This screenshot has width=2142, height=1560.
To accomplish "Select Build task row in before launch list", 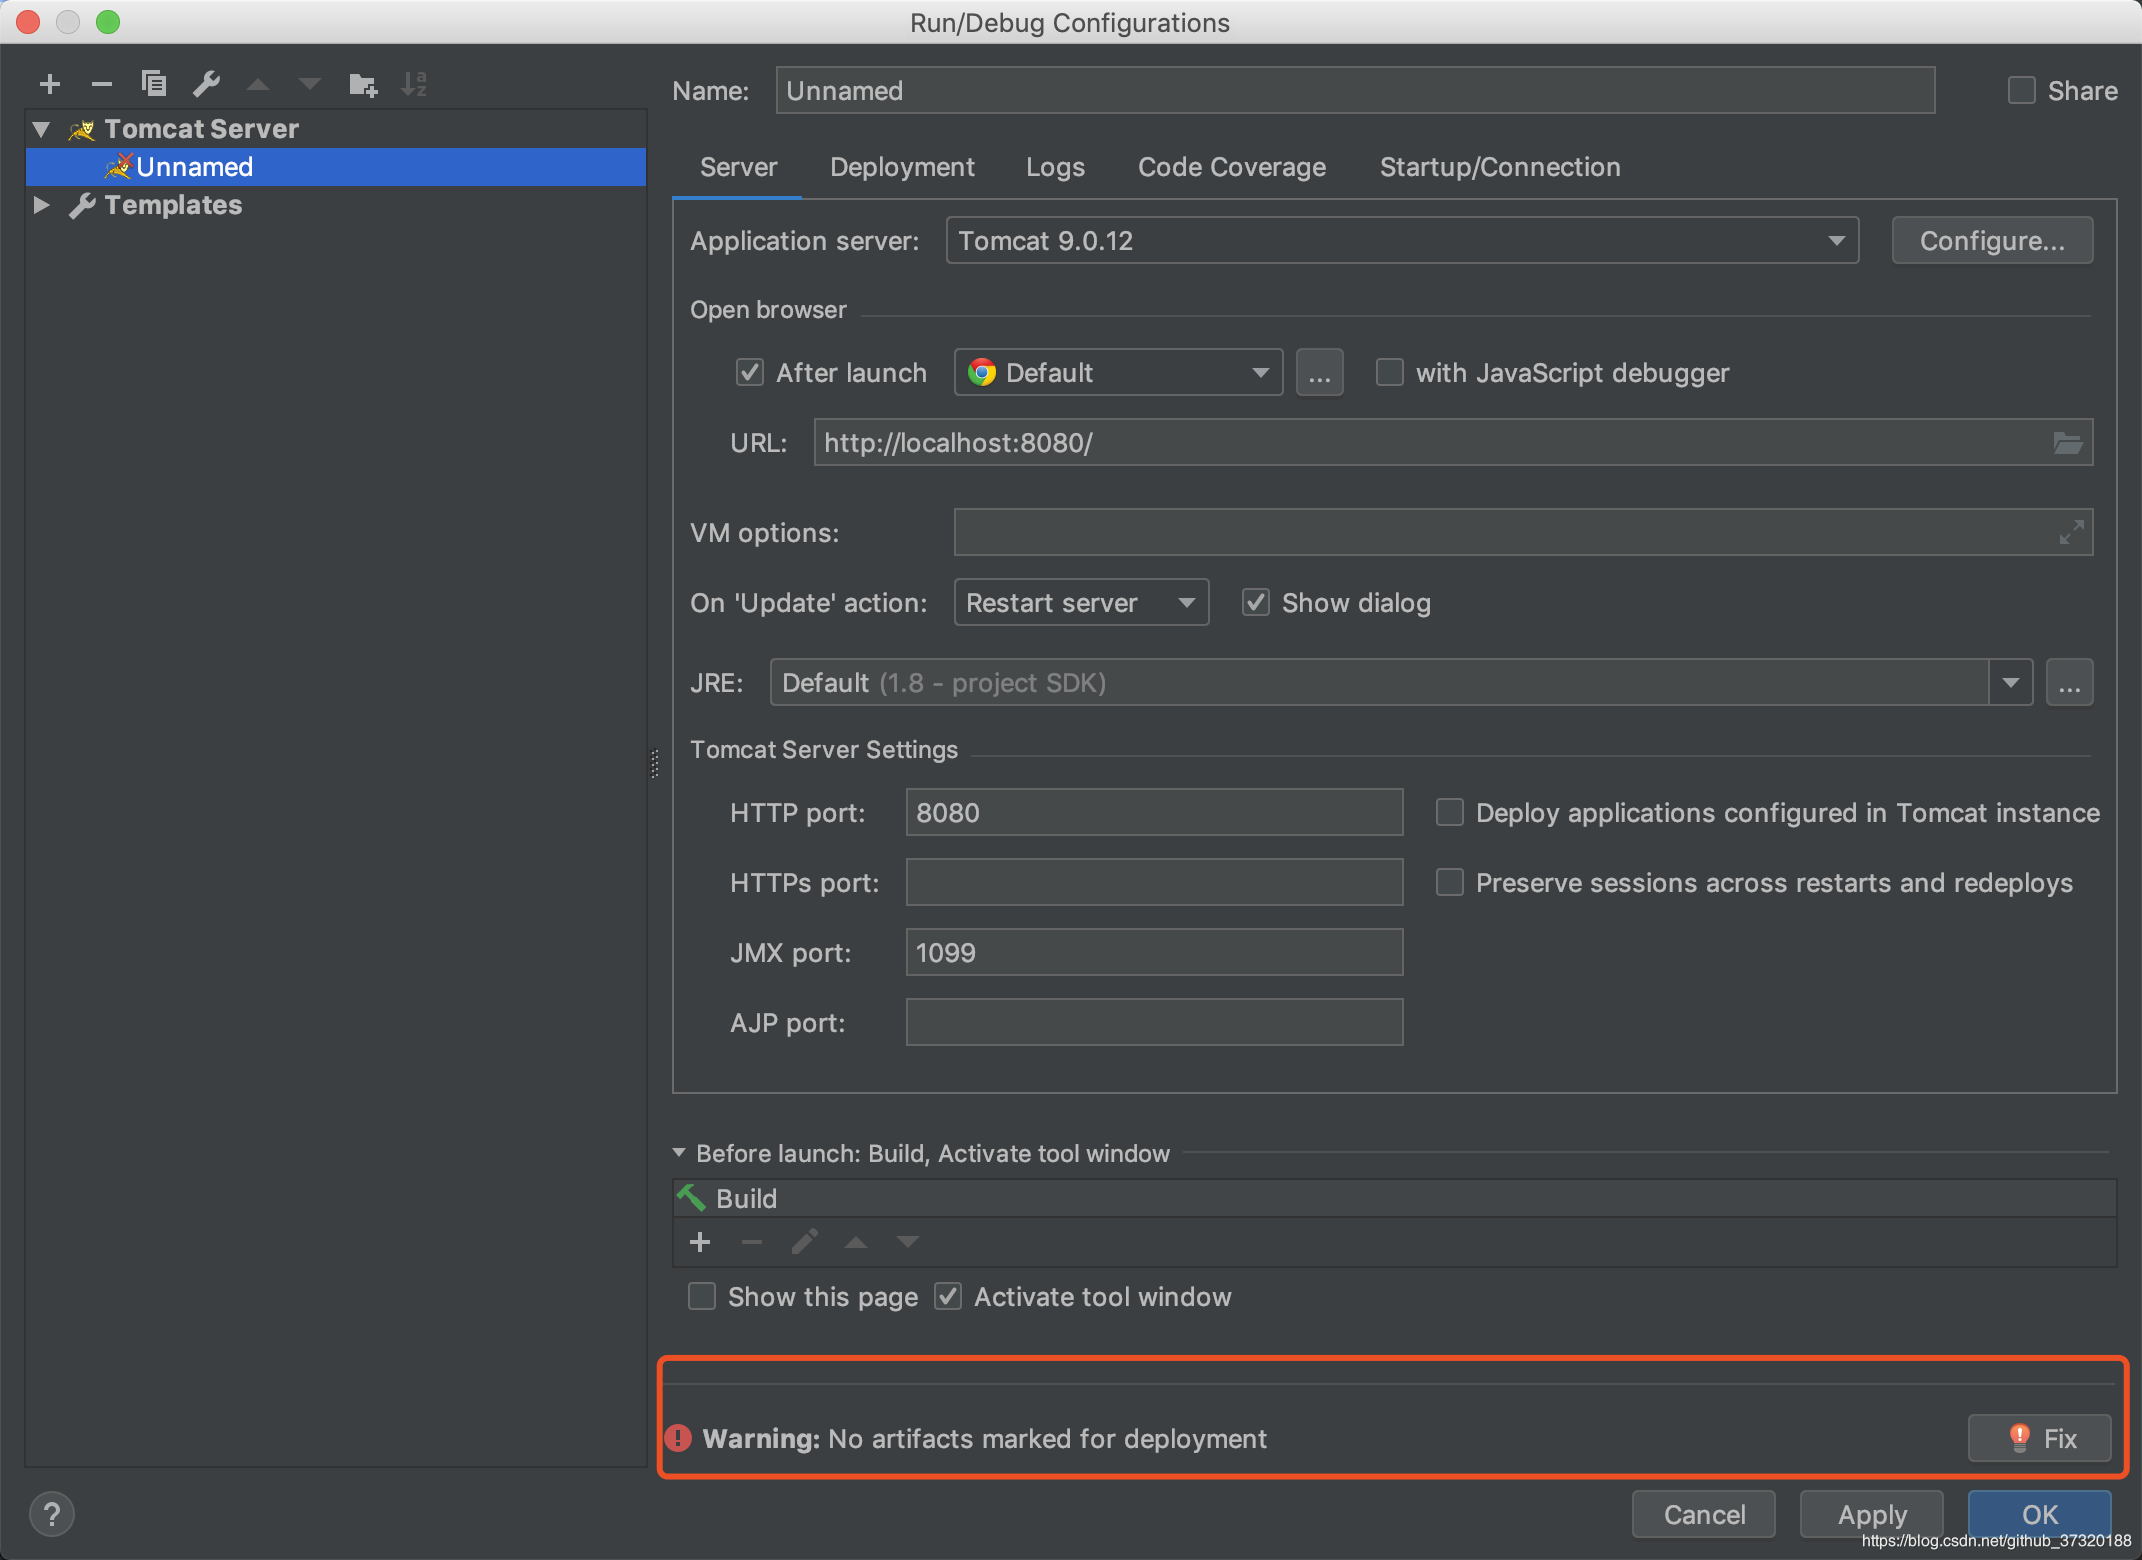I will click(1395, 1198).
